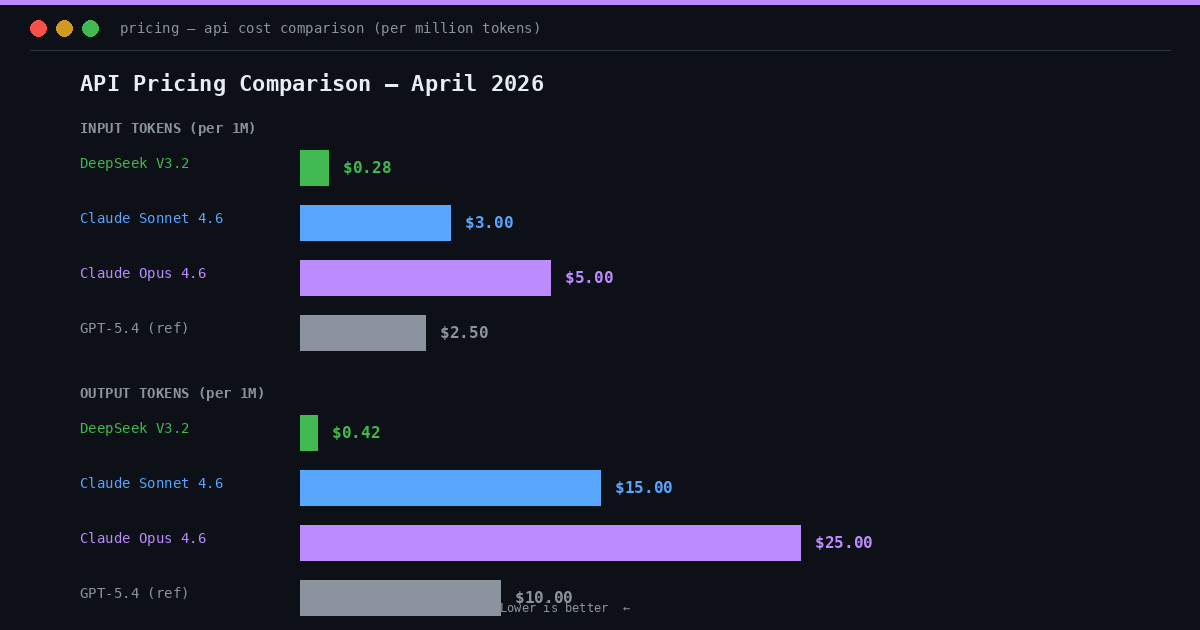Click the 'pricing — api cost comparison' title bar
Image resolution: width=1200 pixels, height=630 pixels.
[330, 28]
